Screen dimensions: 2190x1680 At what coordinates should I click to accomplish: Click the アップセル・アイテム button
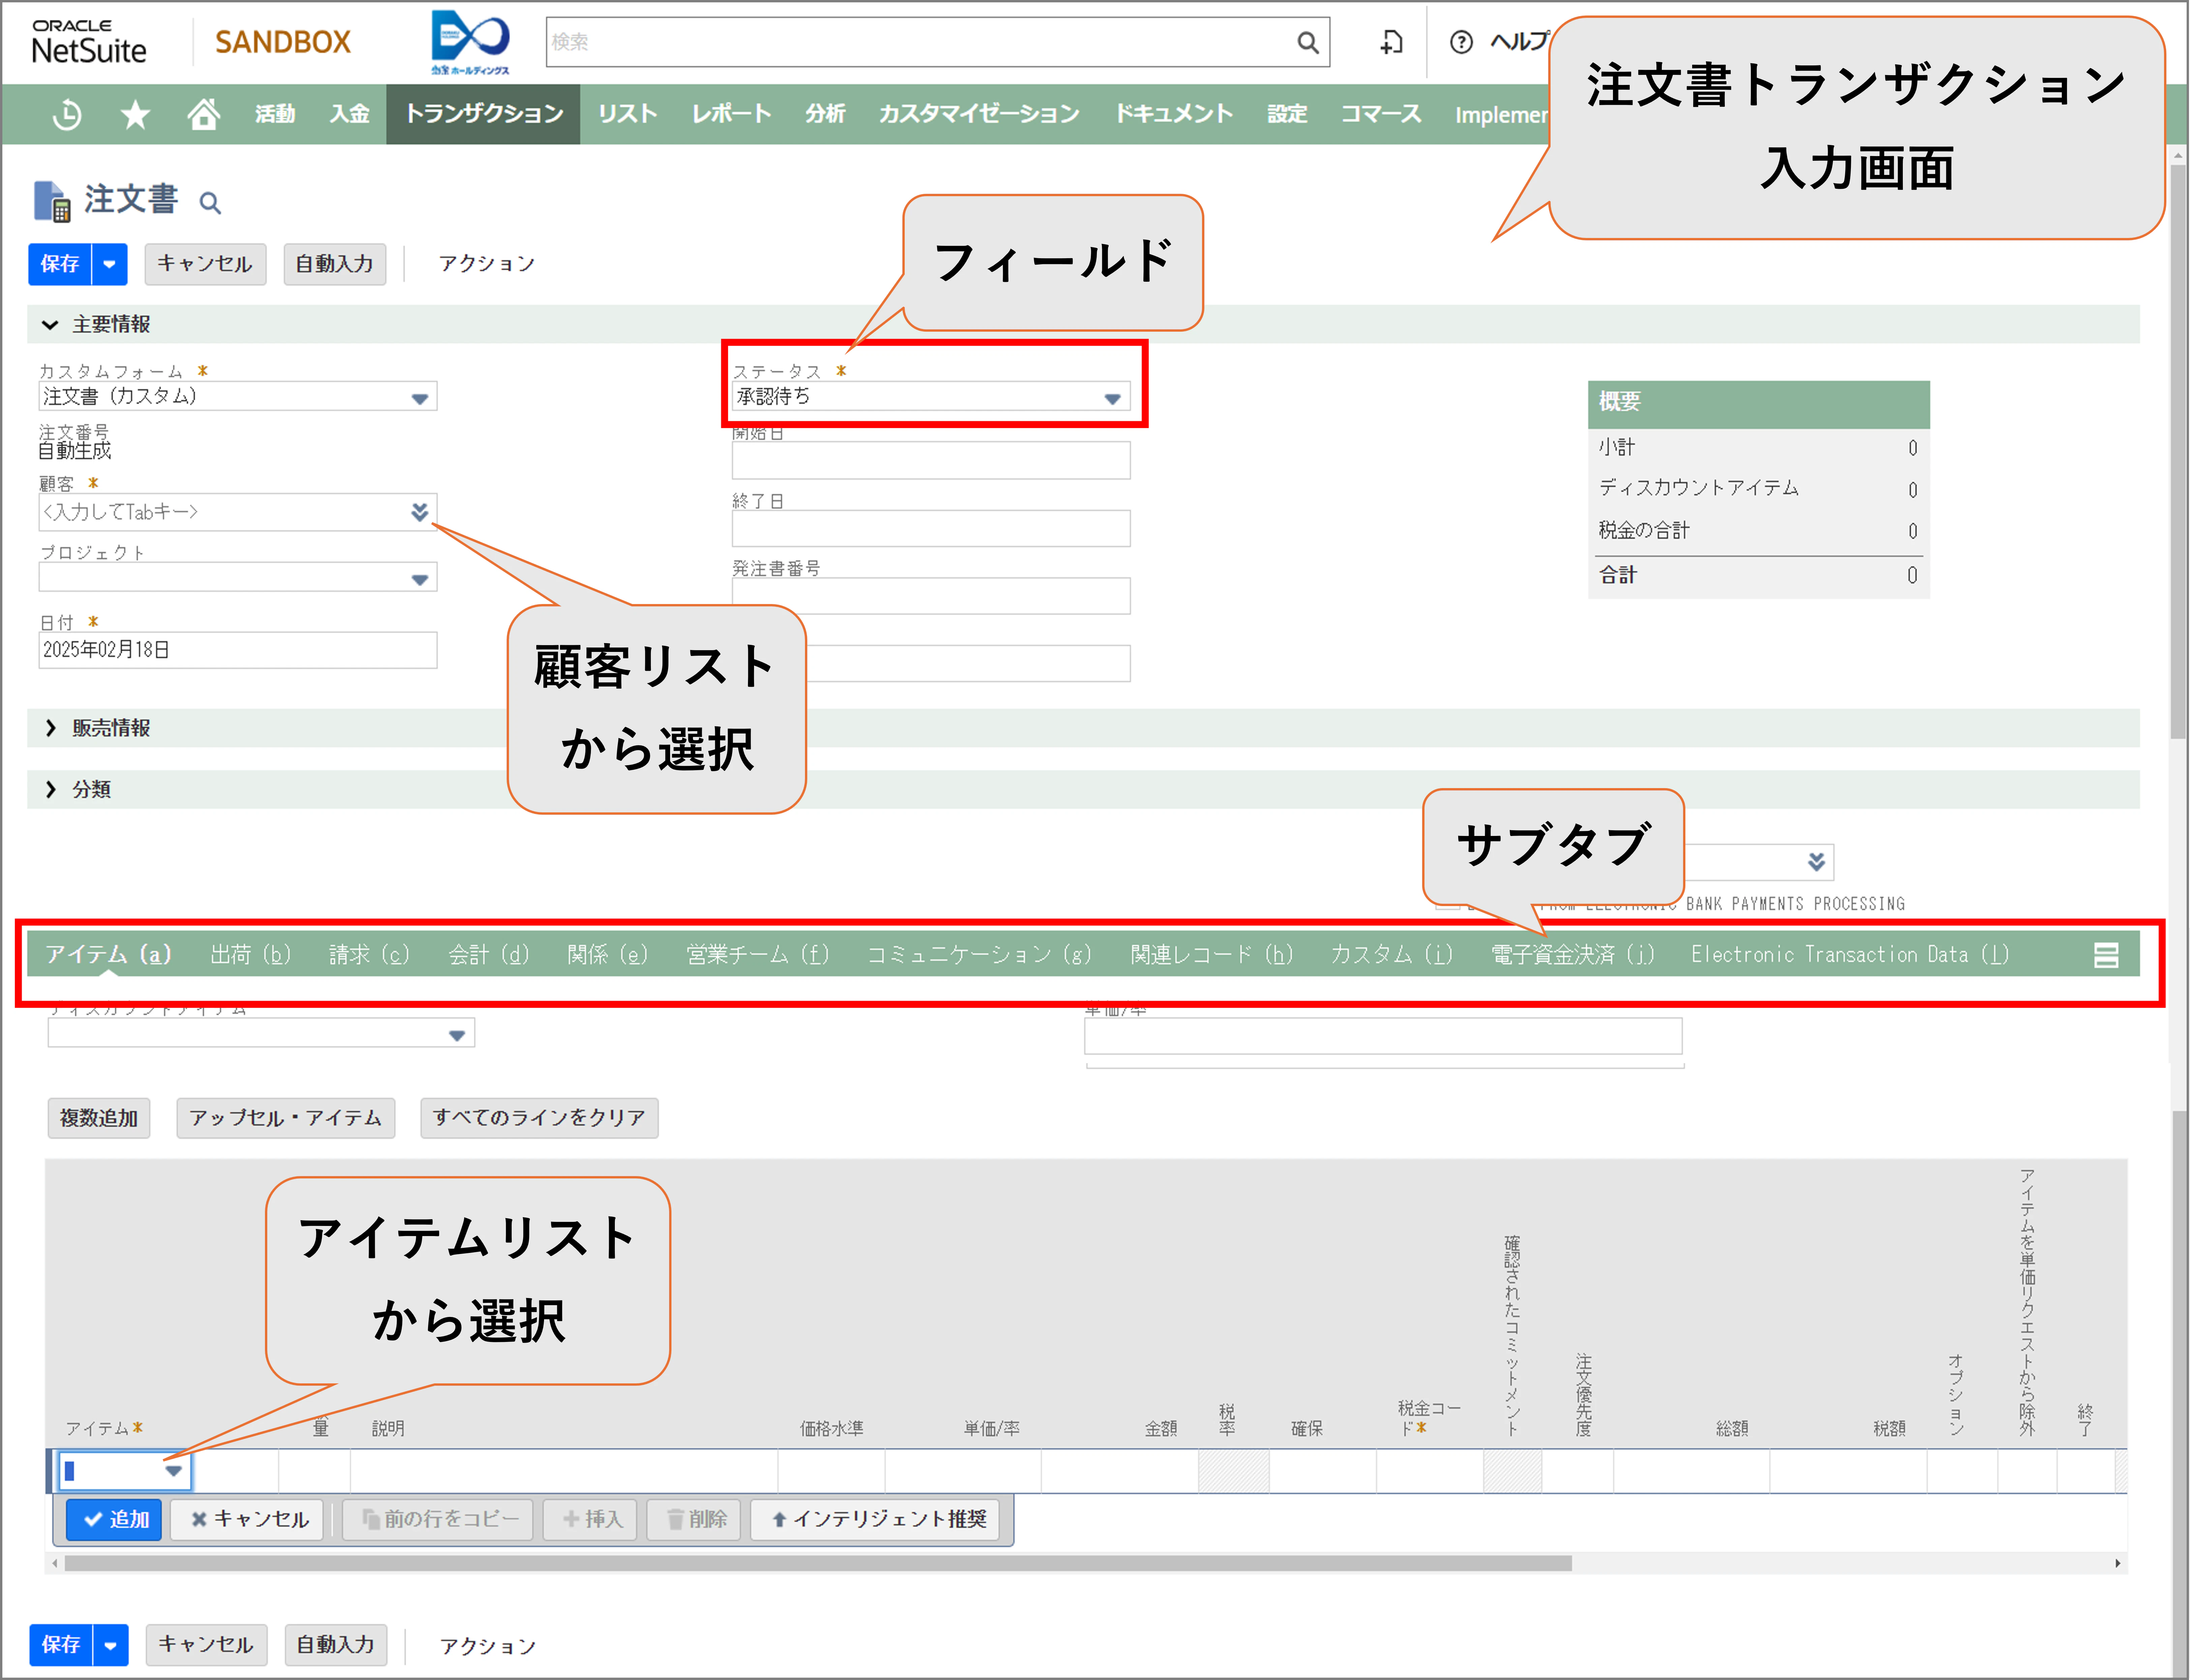pos(285,1118)
